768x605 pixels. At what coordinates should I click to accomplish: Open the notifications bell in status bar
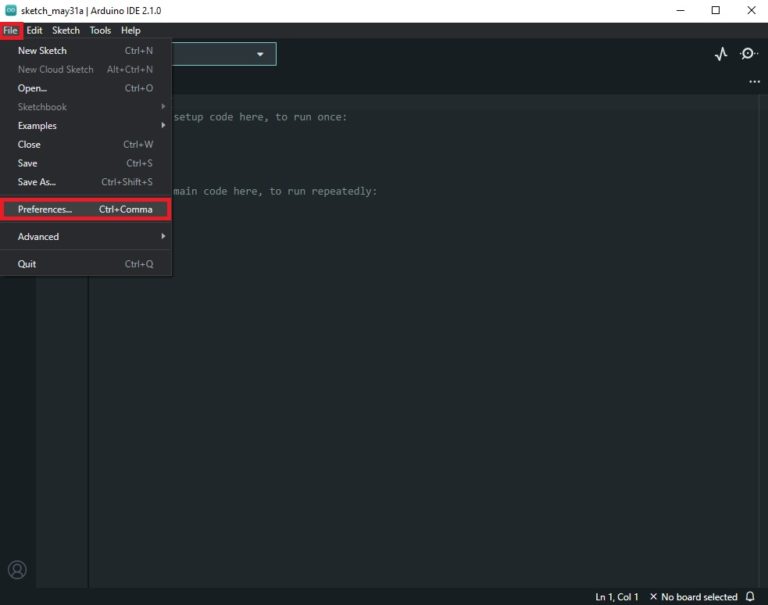tap(751, 597)
